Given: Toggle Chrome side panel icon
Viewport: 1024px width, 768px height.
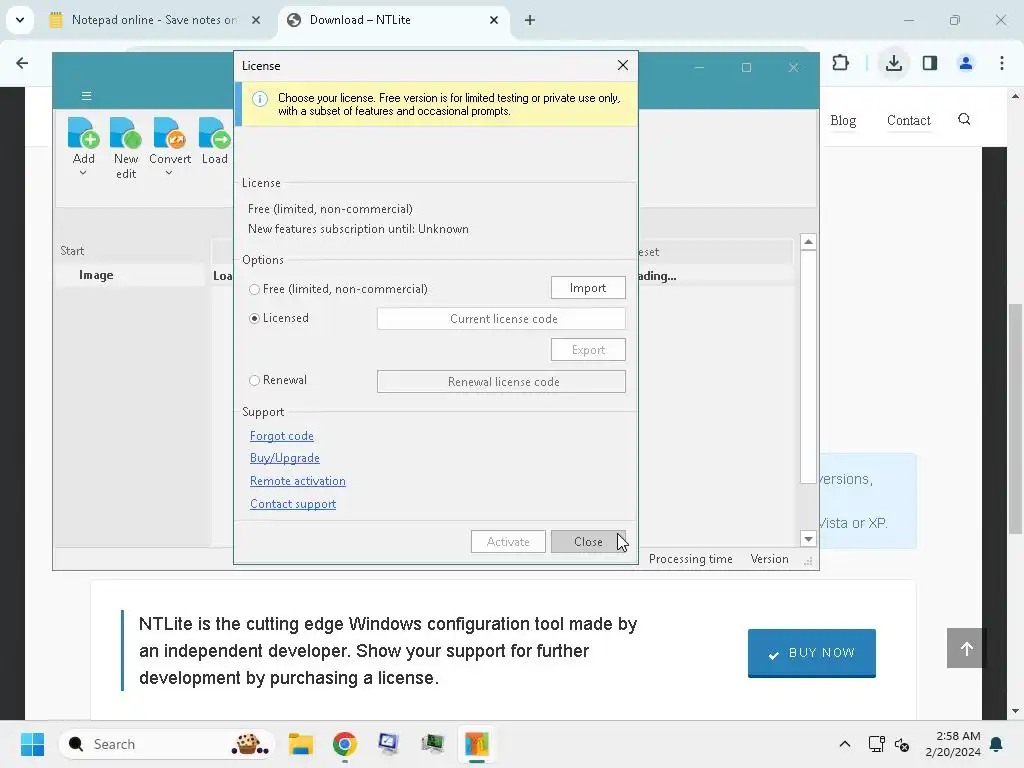Looking at the screenshot, I should point(930,63).
